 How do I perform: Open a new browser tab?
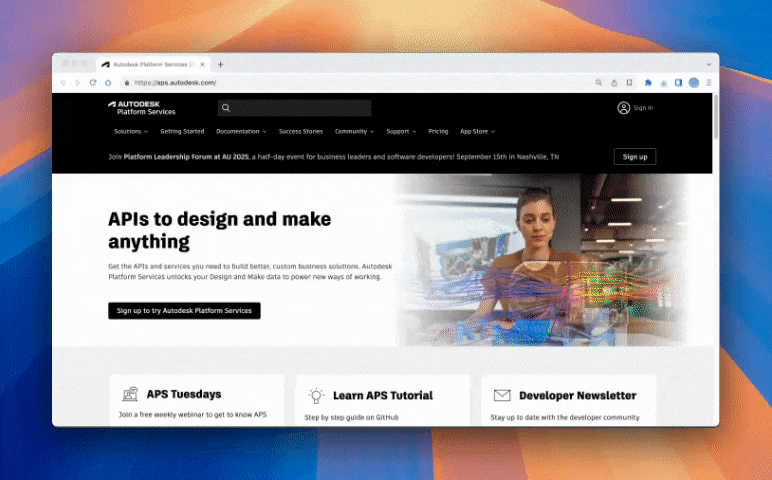click(220, 64)
